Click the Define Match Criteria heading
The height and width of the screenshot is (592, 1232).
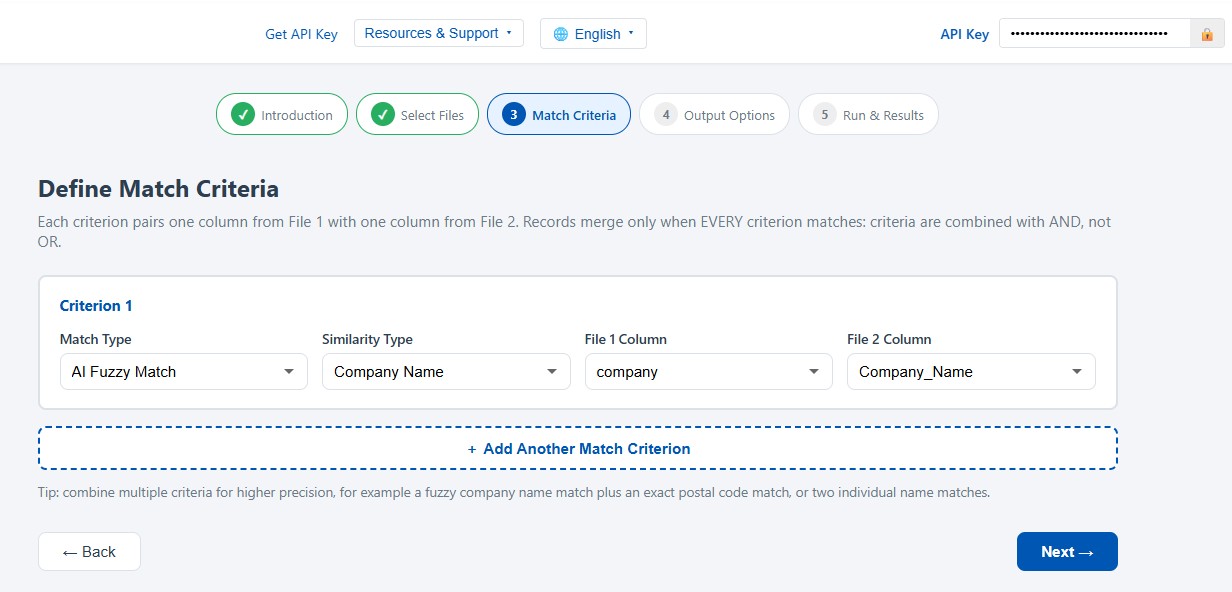(x=158, y=189)
